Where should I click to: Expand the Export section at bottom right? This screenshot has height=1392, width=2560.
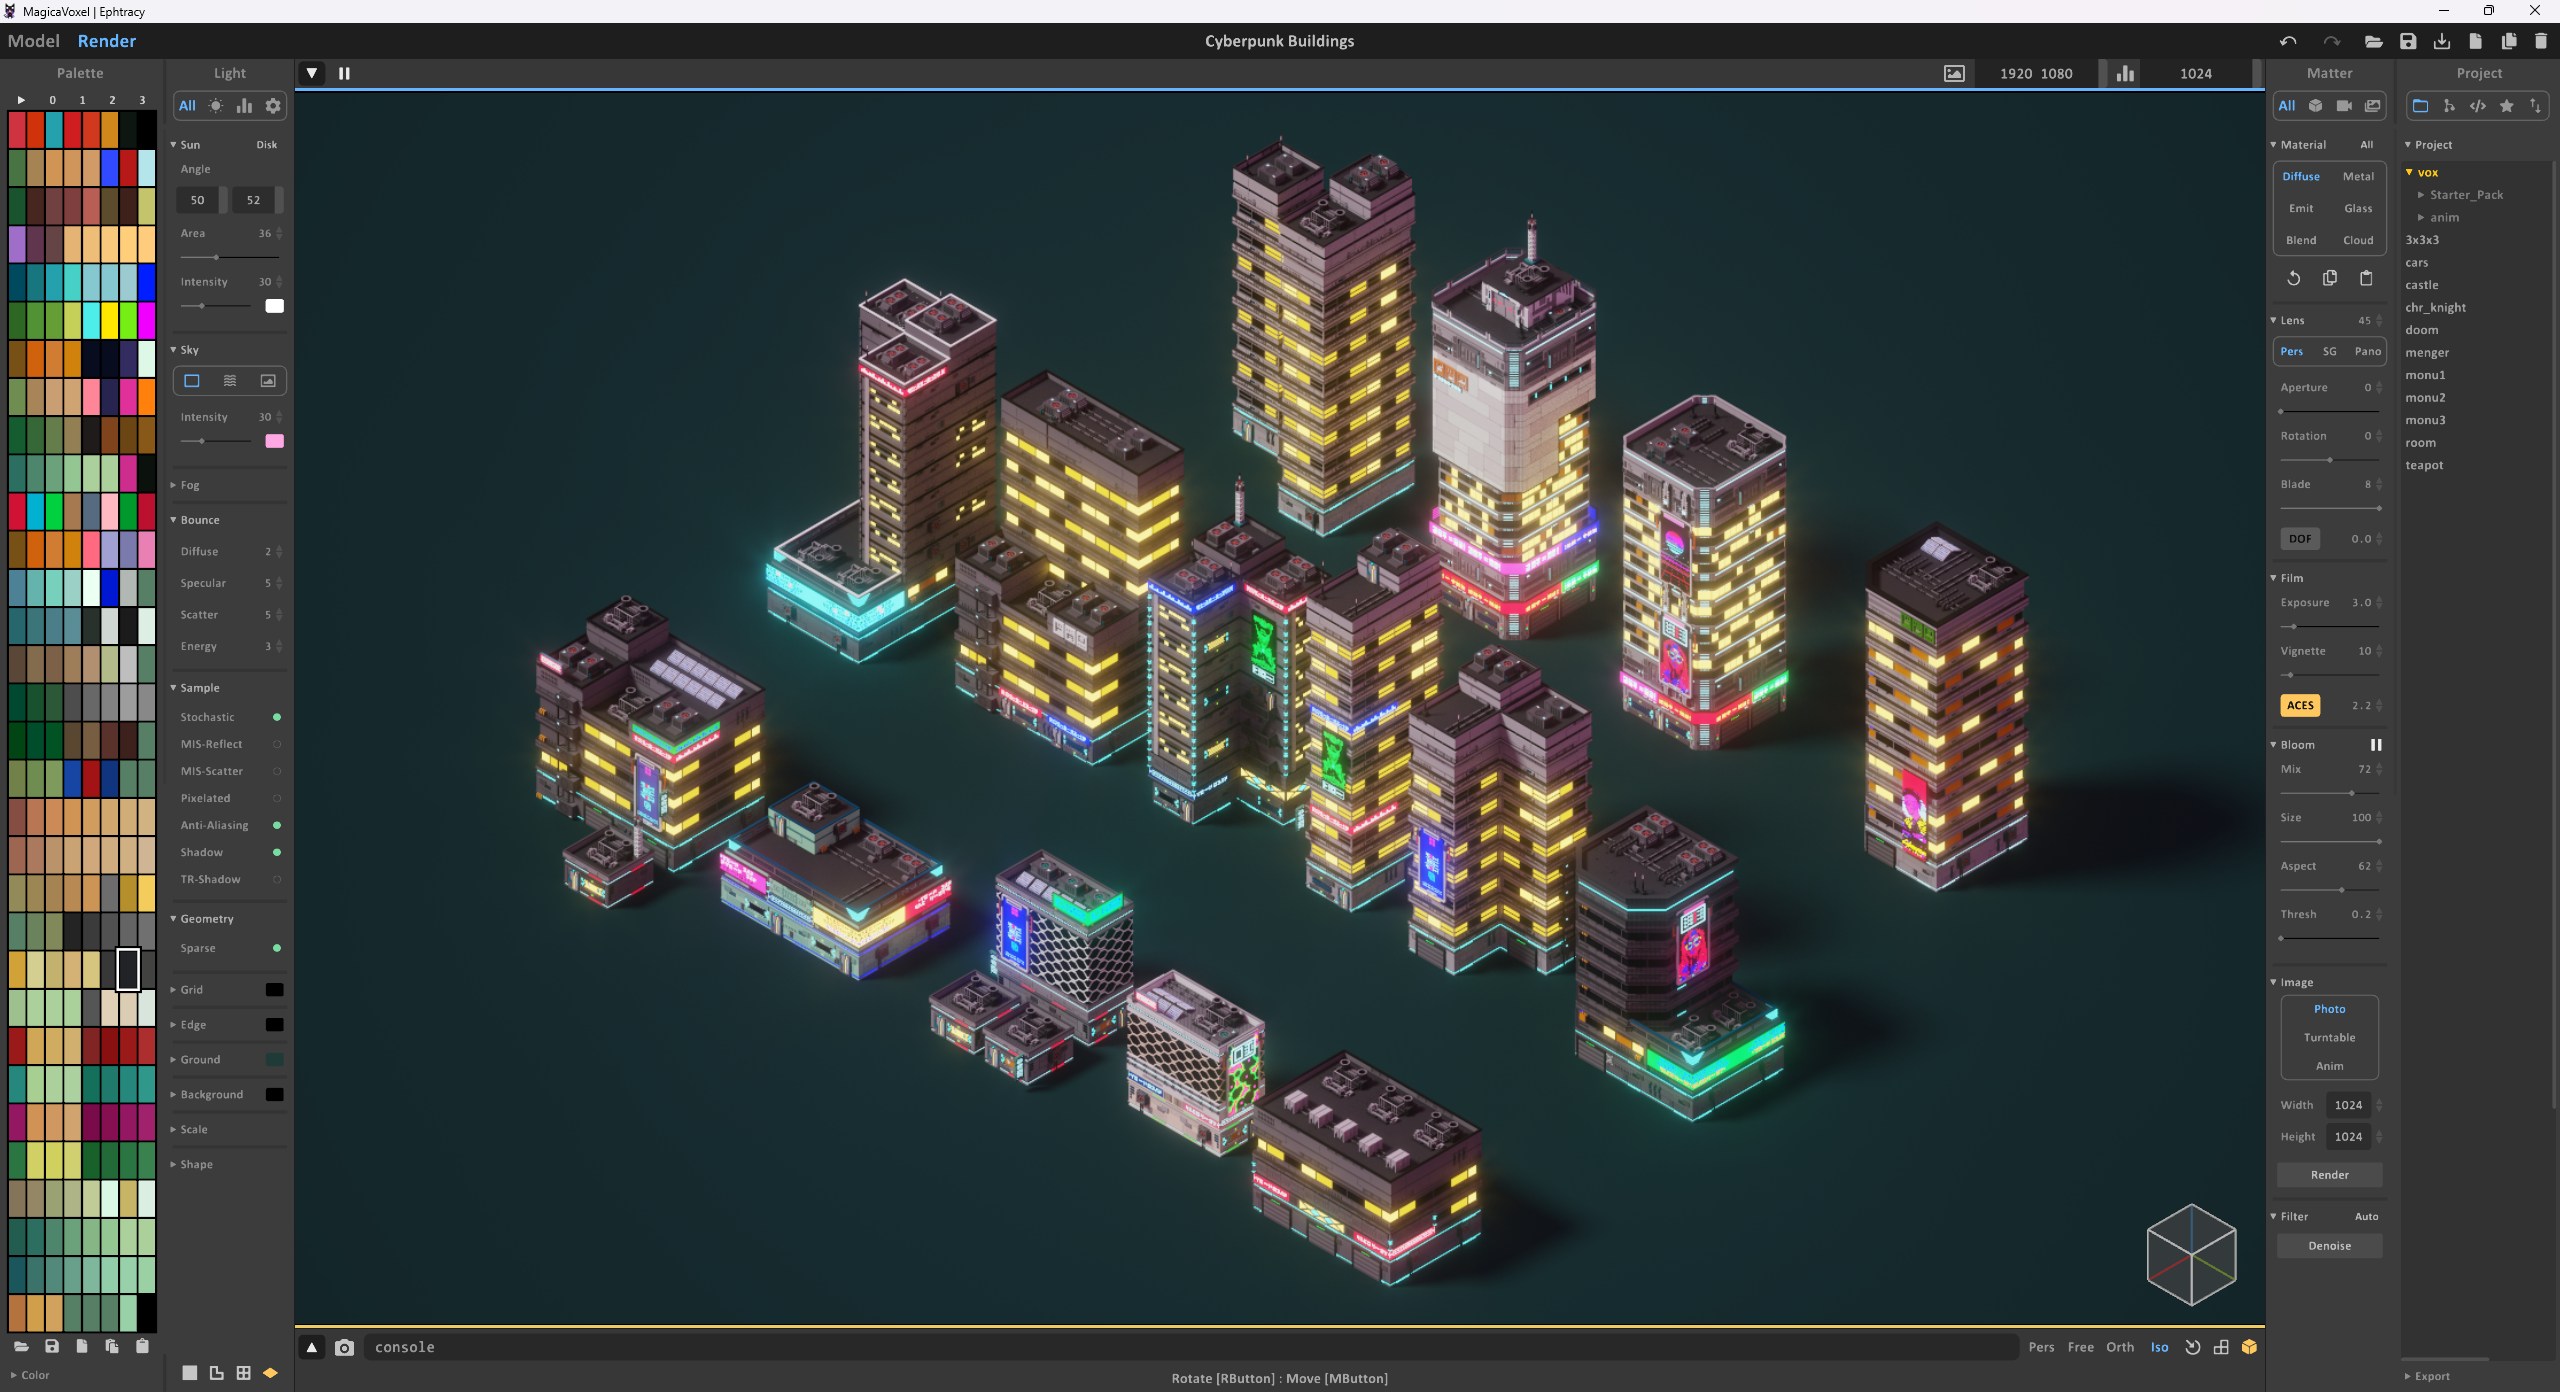2428,1377
